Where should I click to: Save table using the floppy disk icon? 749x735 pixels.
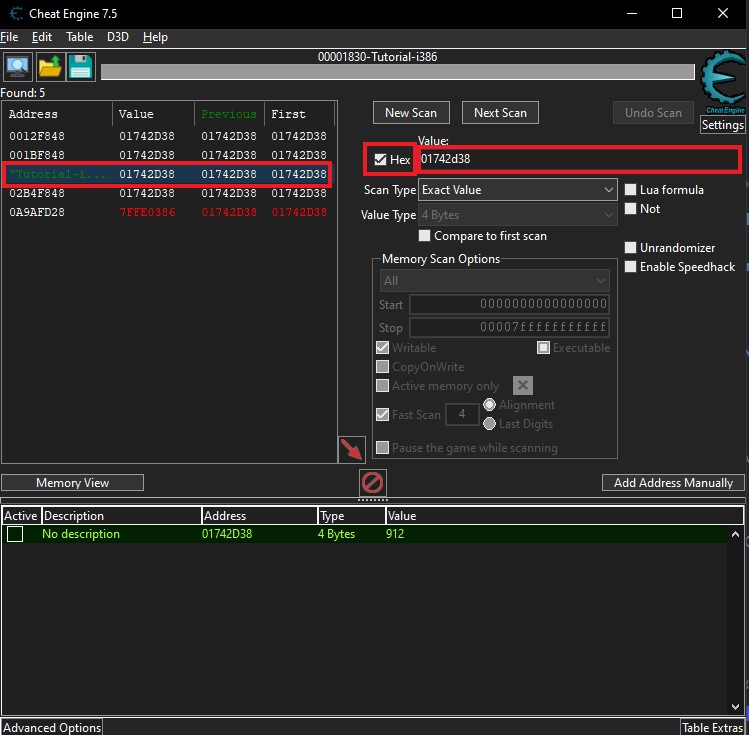(80, 67)
